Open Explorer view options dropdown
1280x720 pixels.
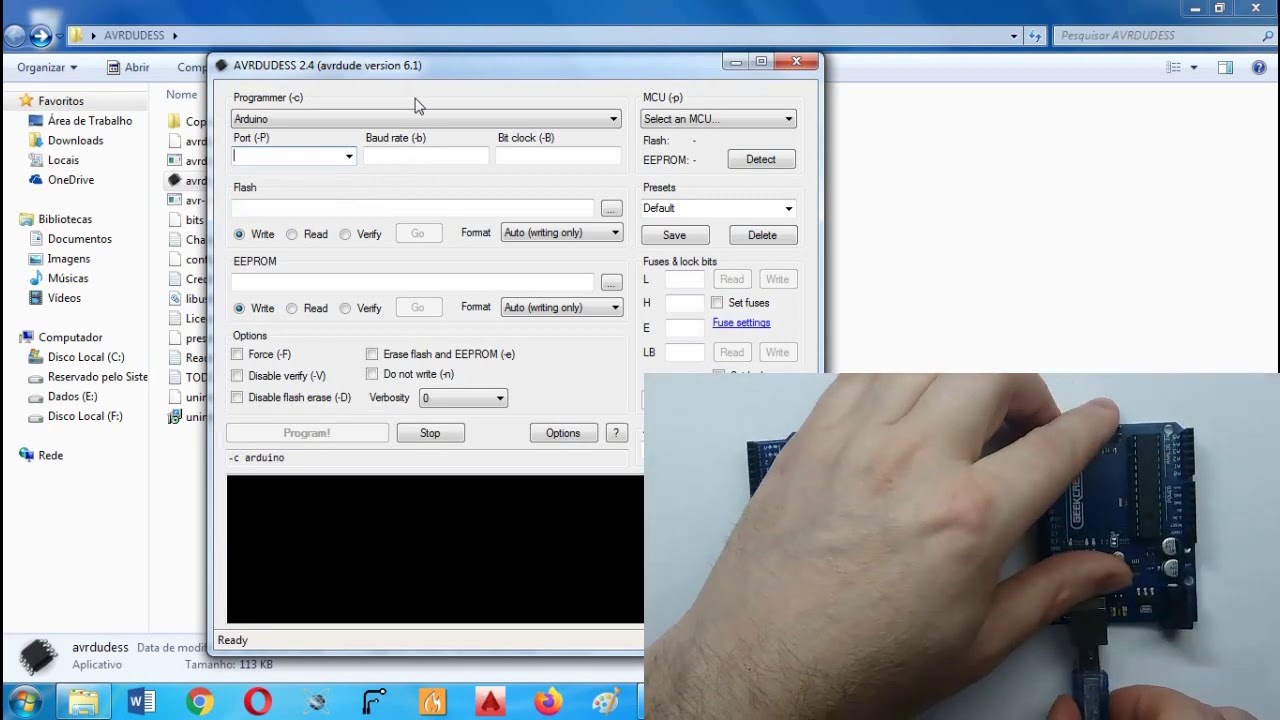click(x=1194, y=67)
